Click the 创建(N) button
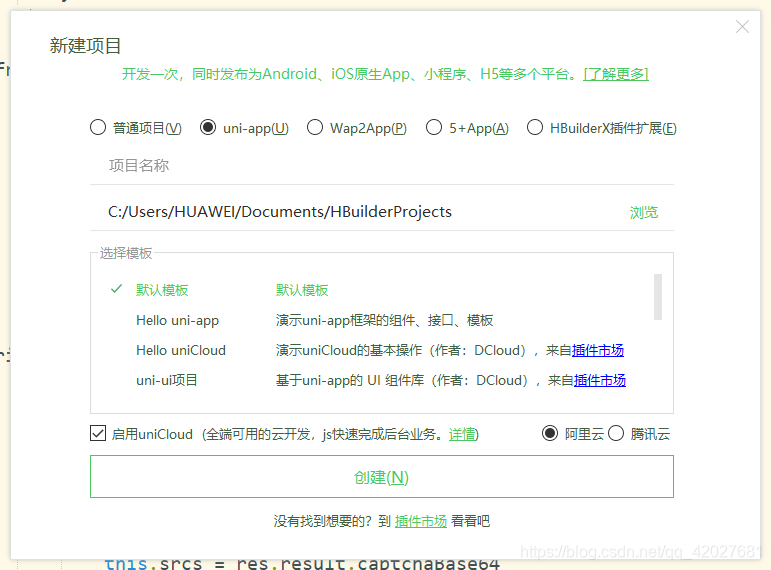Image resolution: width=771 pixels, height=570 pixels. coord(382,477)
